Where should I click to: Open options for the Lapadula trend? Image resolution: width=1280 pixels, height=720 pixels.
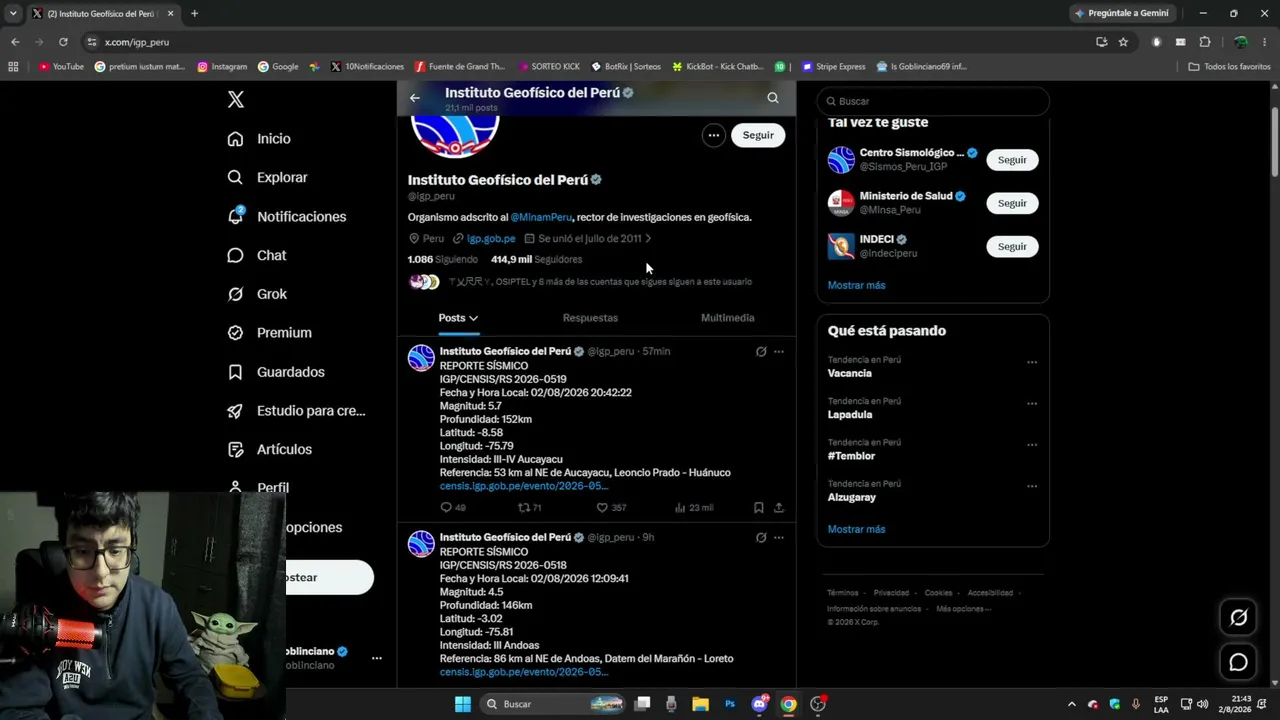tap(1032, 404)
